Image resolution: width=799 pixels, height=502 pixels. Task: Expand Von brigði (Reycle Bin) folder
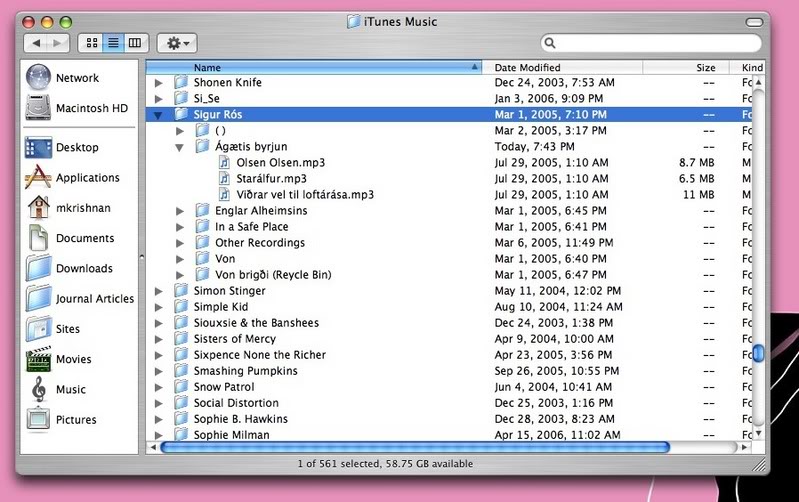(180, 275)
